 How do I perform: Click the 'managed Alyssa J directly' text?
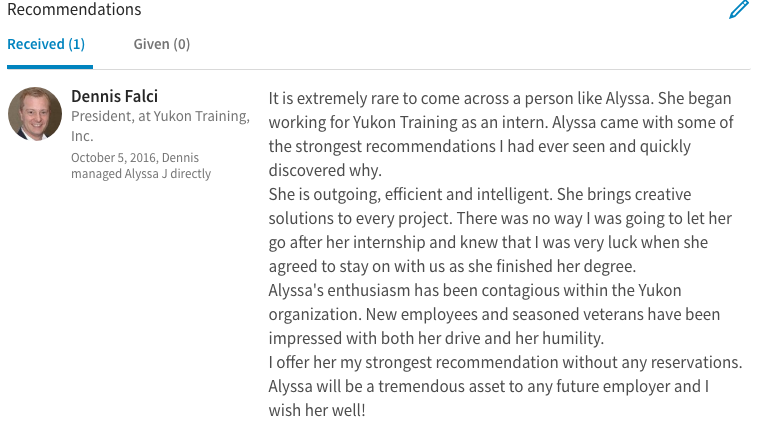pos(141,173)
